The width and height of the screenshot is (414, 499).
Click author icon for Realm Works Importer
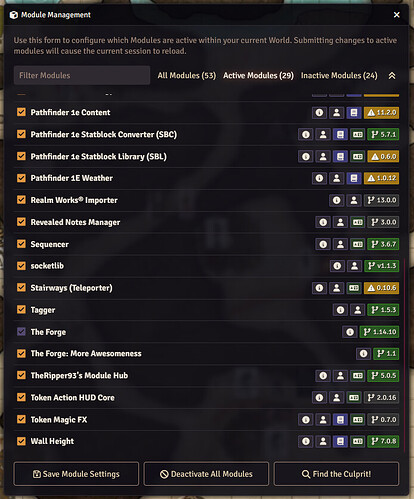354,200
